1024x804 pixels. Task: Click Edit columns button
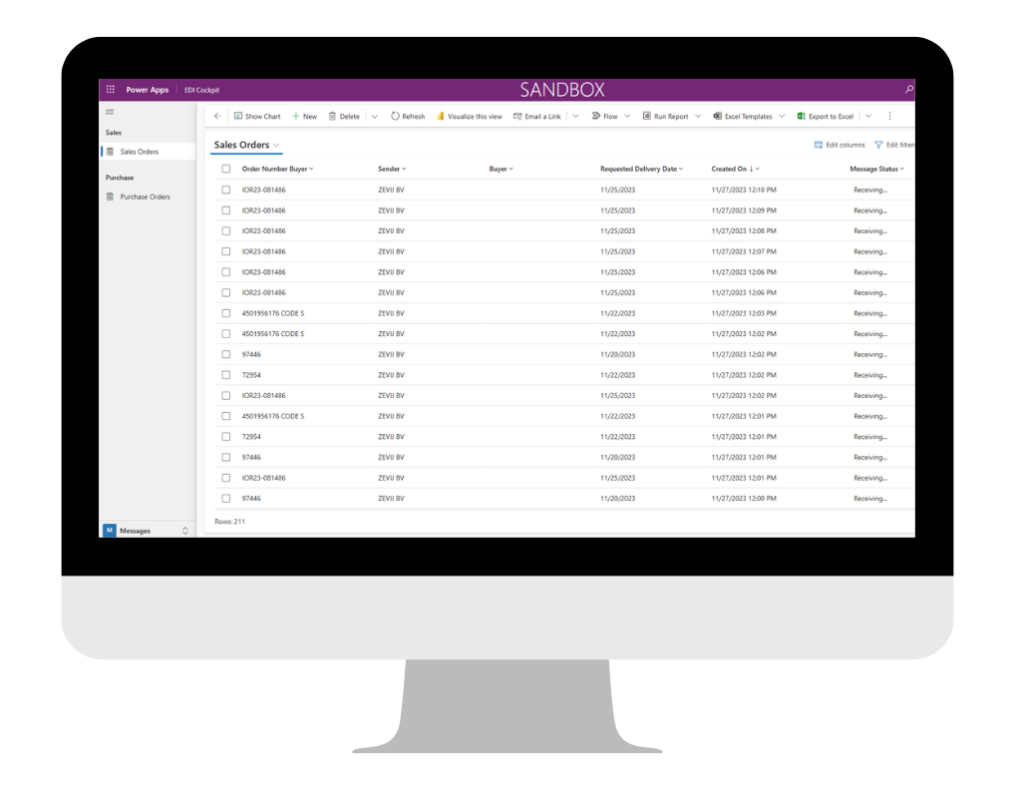point(840,145)
